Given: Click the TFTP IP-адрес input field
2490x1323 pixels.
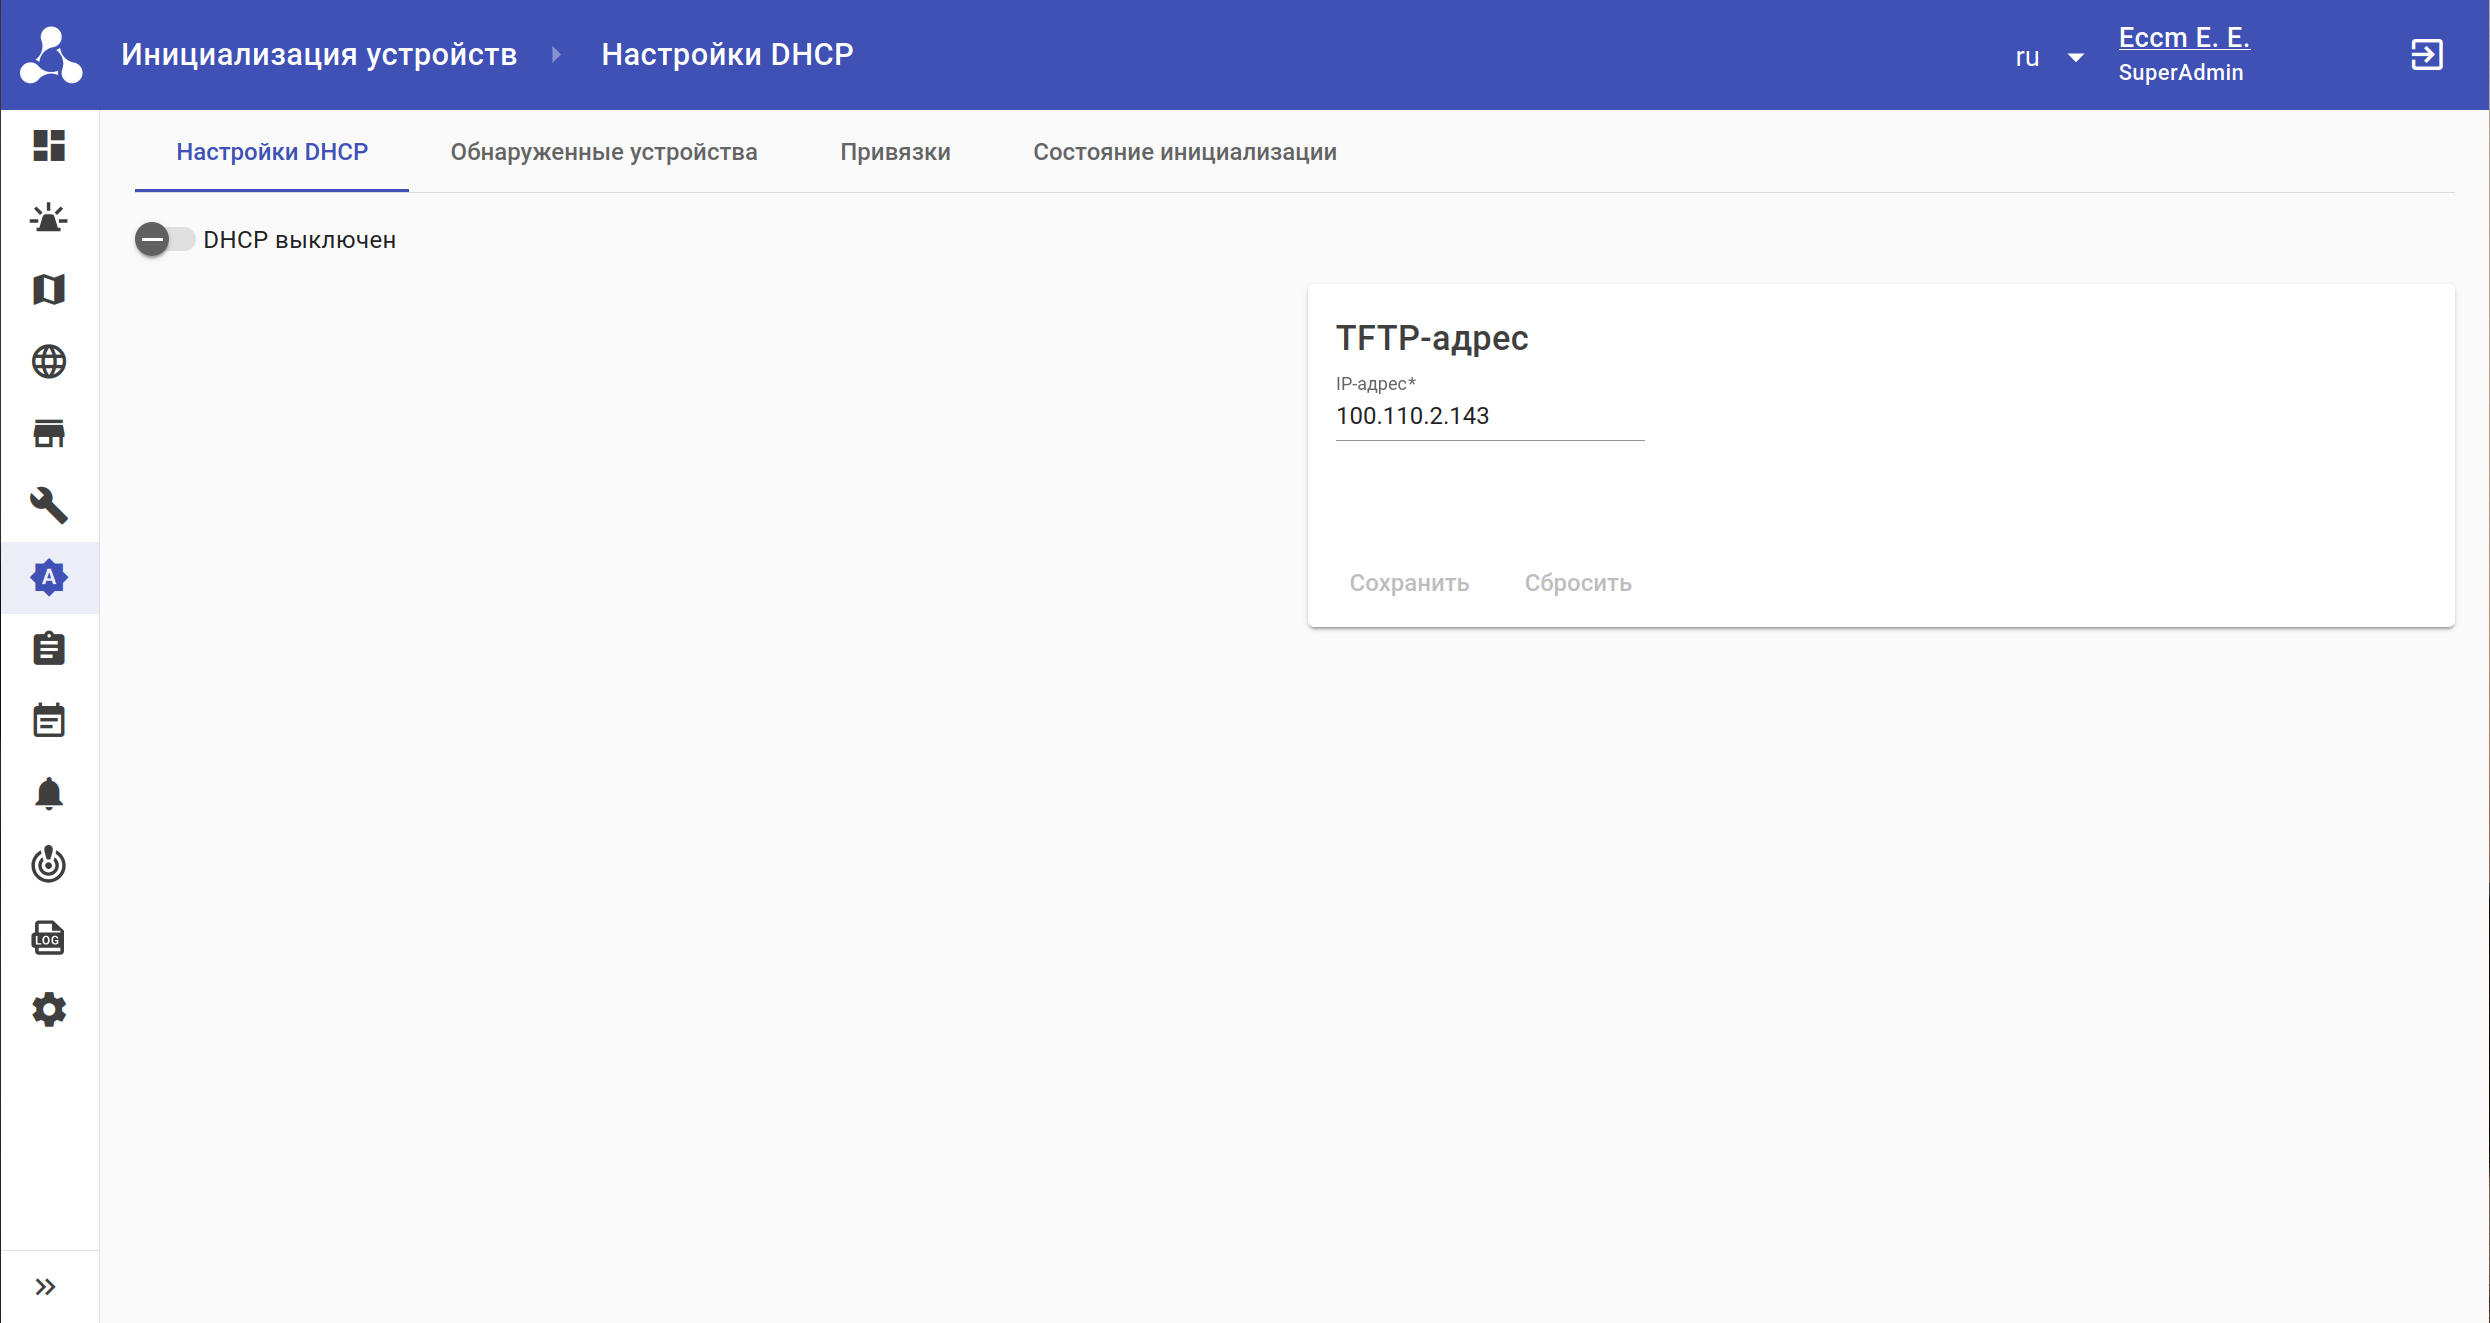Looking at the screenshot, I should 1488,417.
